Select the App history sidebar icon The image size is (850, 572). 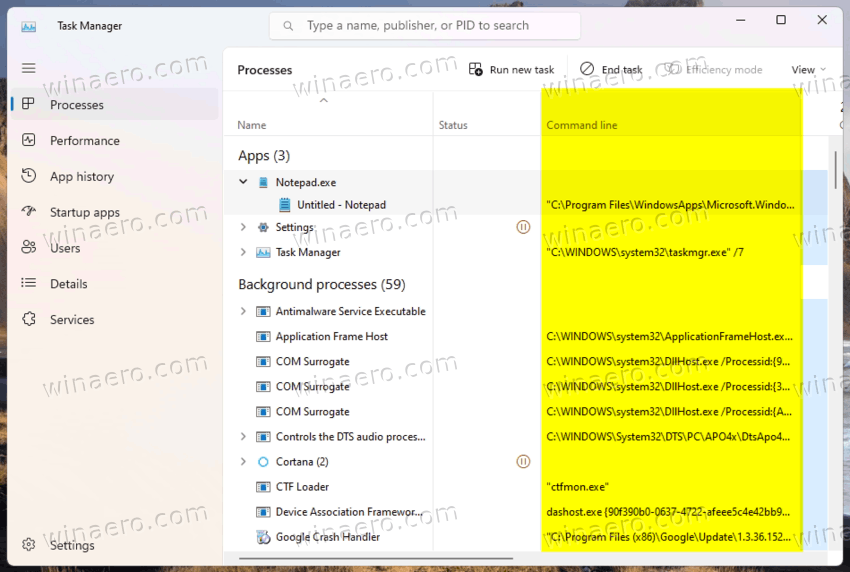[28, 176]
